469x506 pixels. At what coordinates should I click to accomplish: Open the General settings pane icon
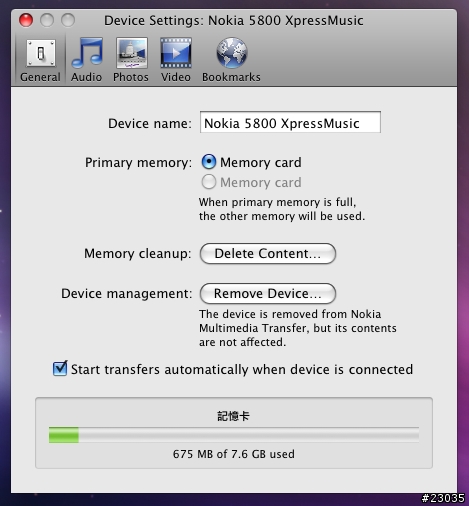coord(41,60)
